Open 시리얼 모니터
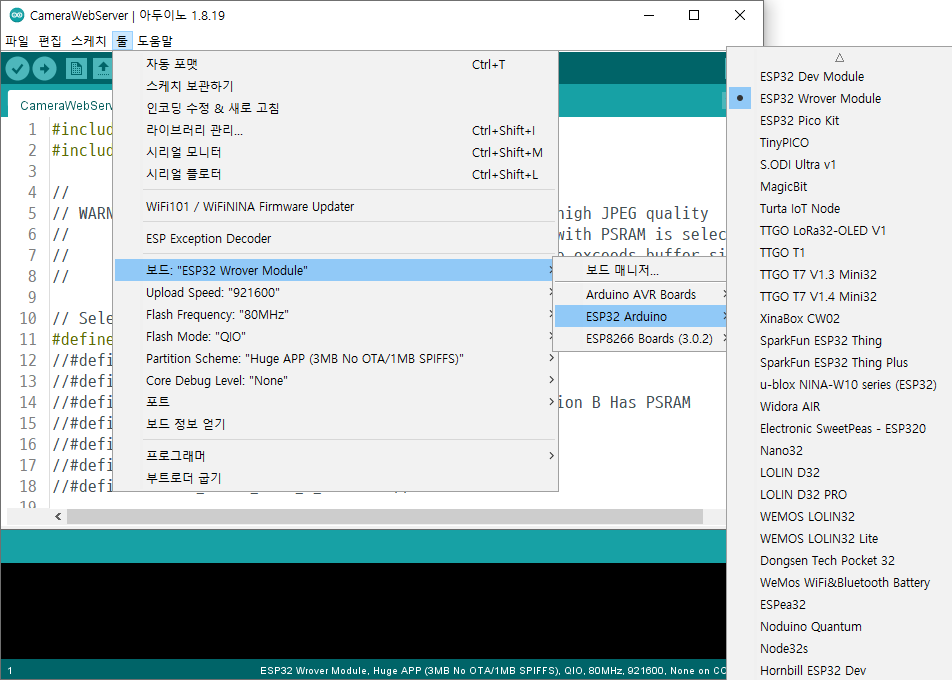 pyautogui.click(x=336, y=152)
